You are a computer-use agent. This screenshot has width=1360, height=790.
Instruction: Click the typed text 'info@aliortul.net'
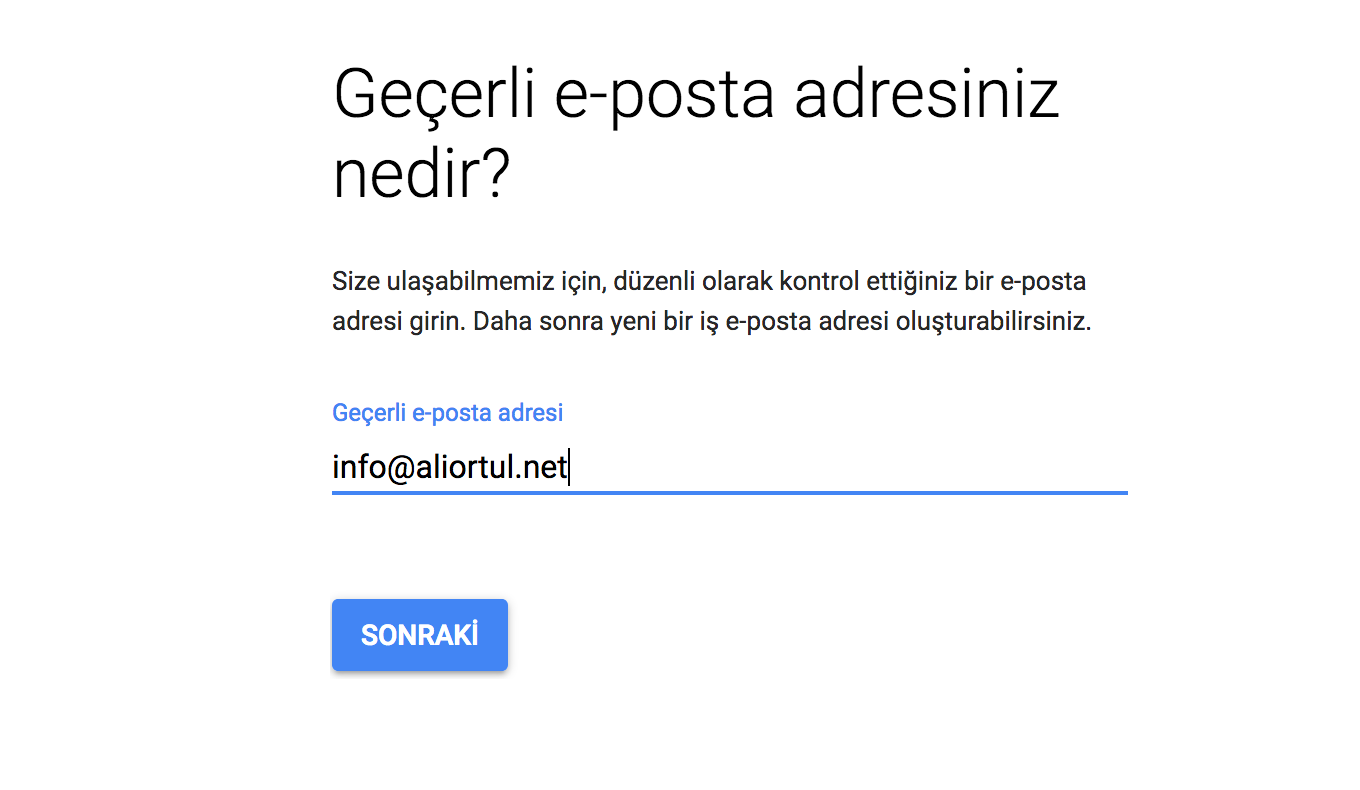(x=450, y=467)
